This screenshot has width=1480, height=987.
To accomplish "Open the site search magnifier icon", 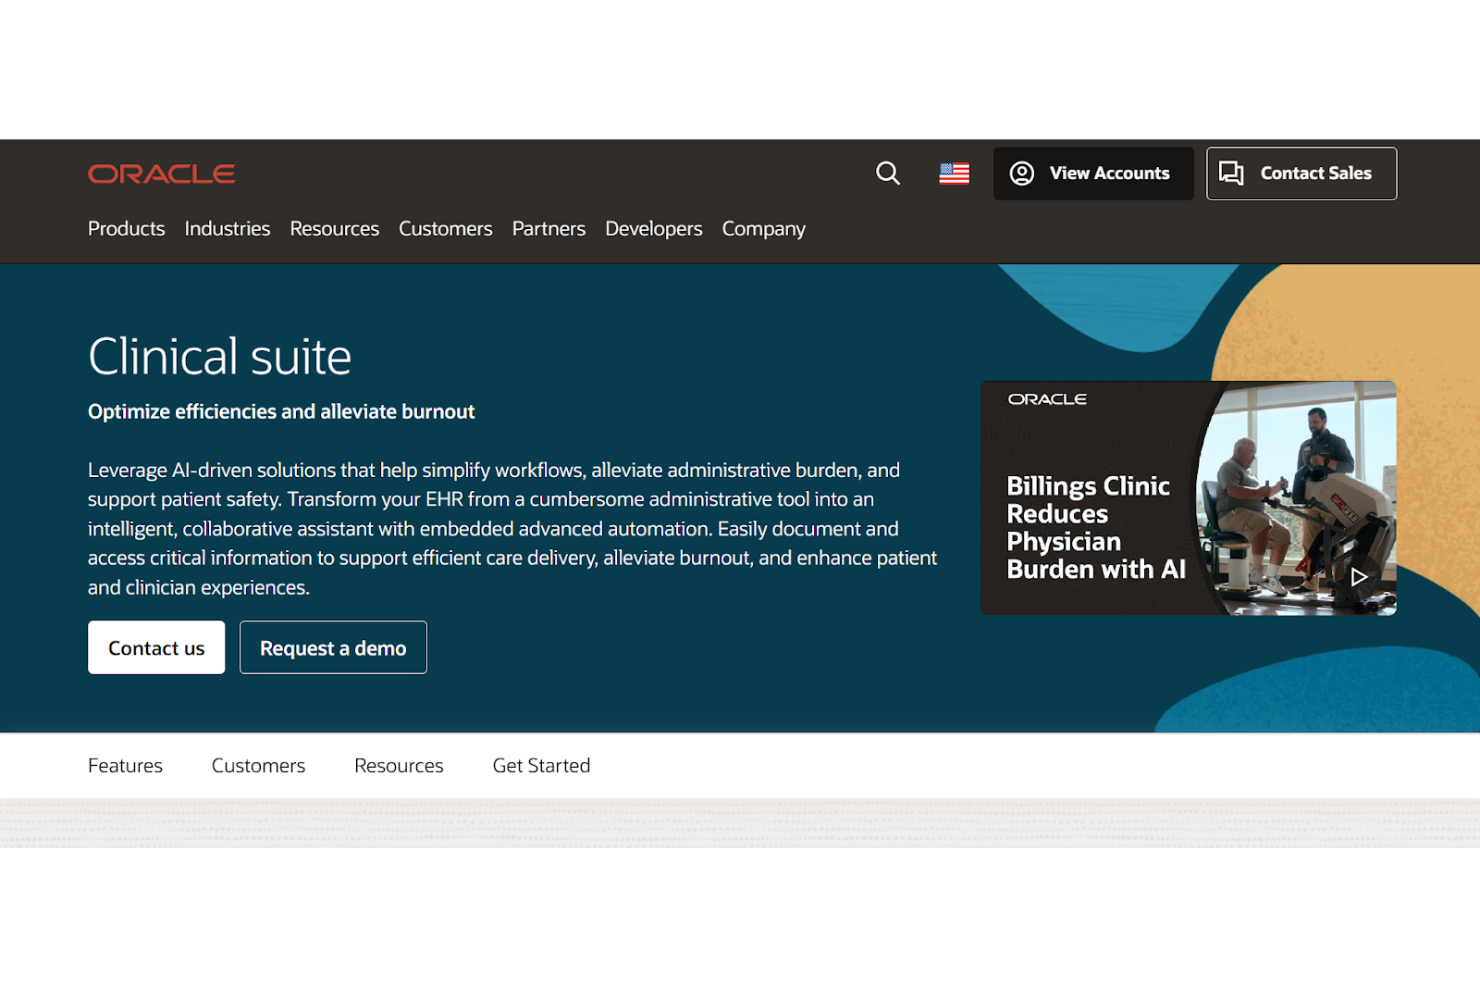I will click(888, 173).
